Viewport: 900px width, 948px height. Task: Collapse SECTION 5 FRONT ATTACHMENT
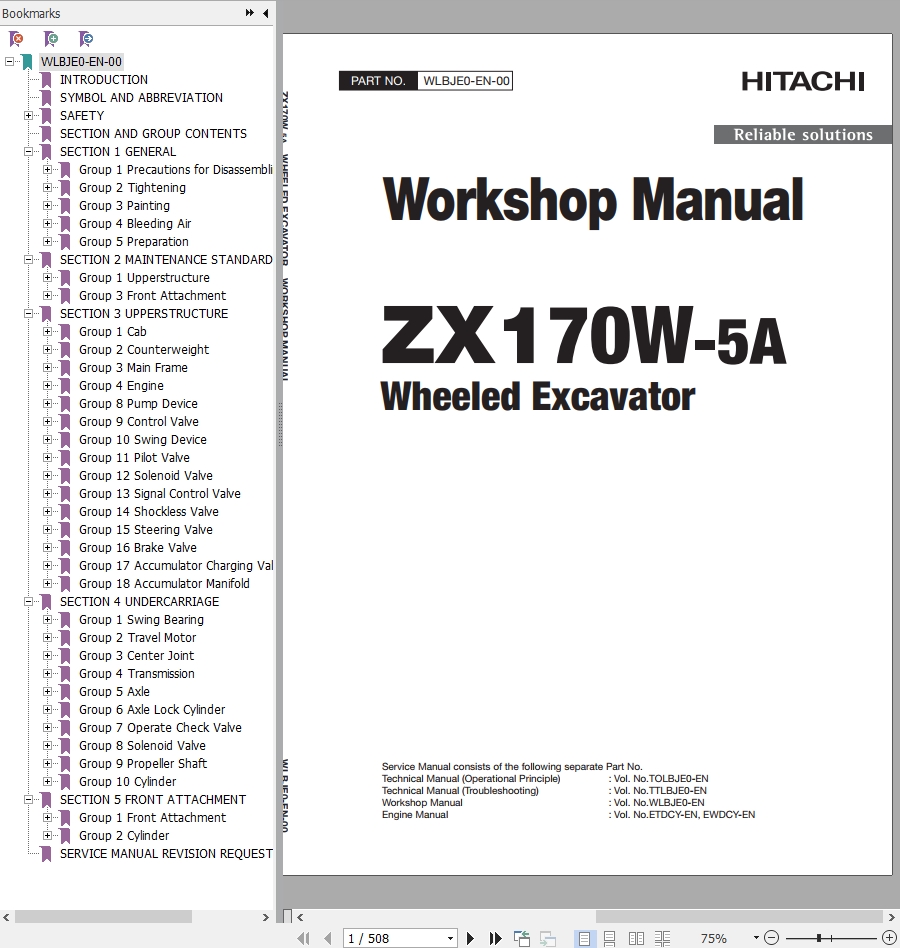tap(28, 799)
